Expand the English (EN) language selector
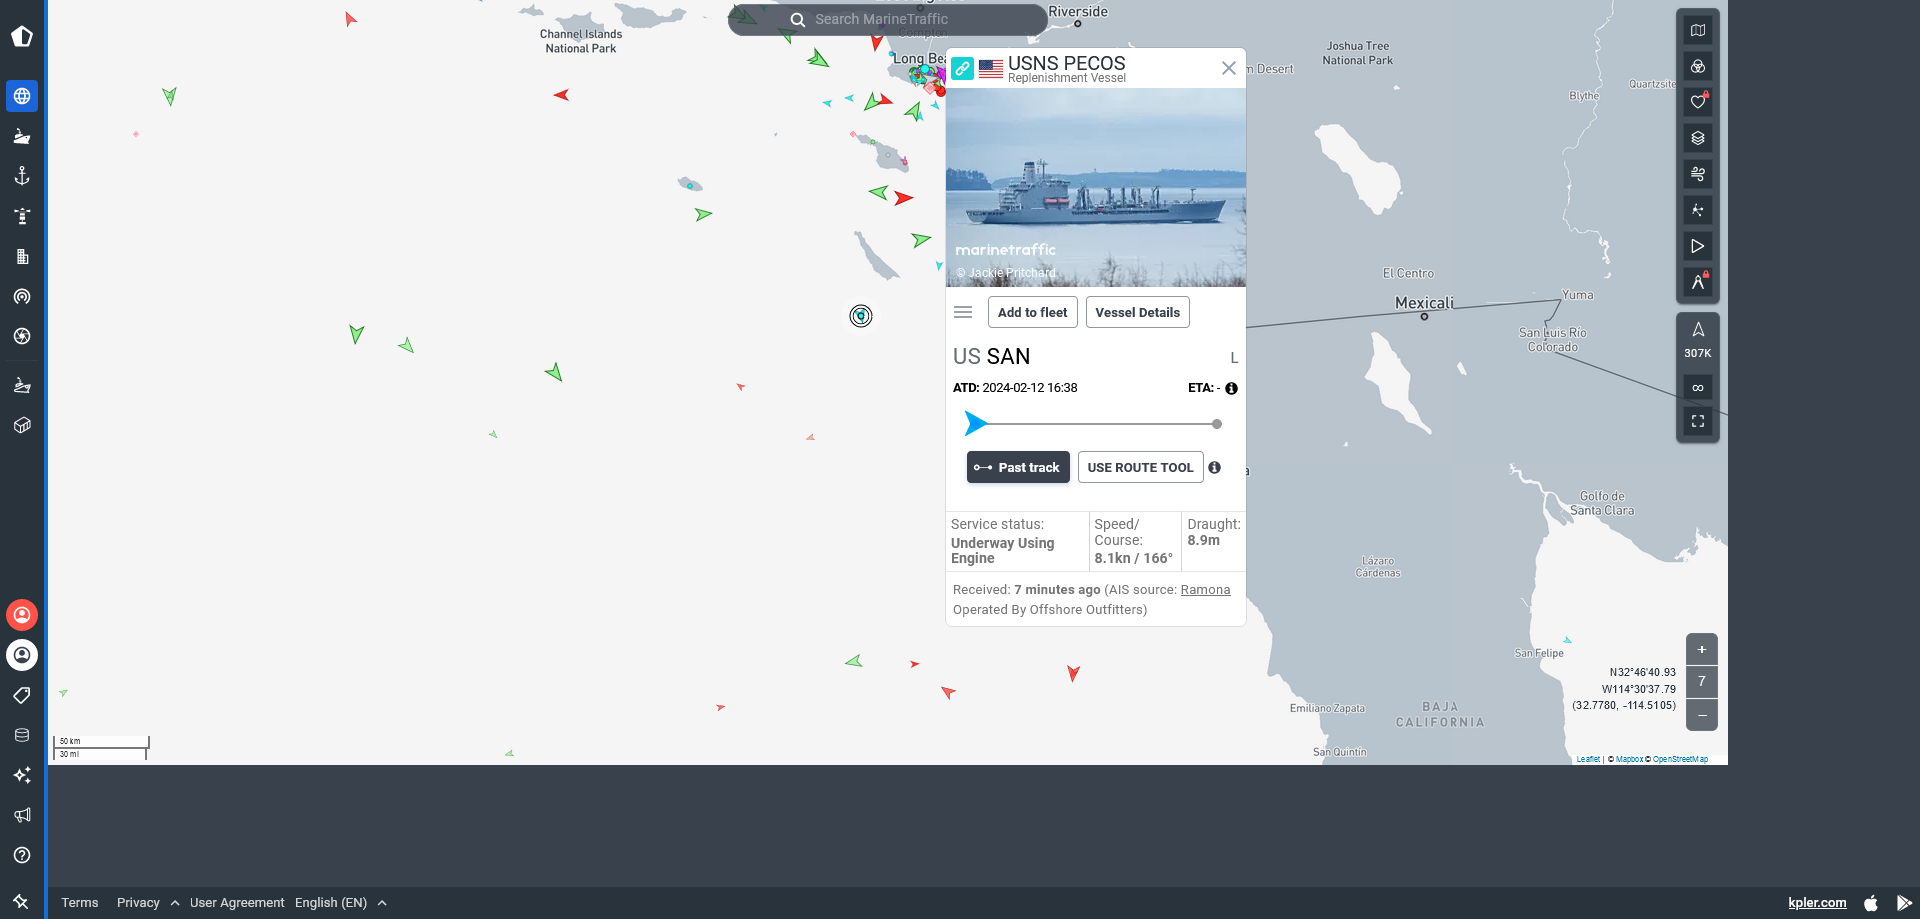 pyautogui.click(x=341, y=903)
